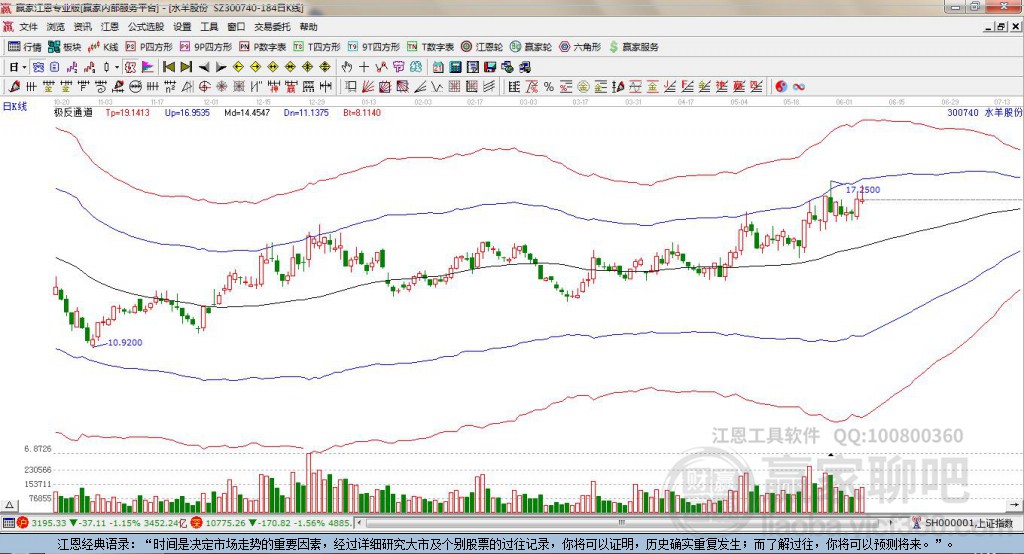Click the yellow diamond left-arrow icon
Viewport: 1024px width, 554px height.
[x=238, y=67]
